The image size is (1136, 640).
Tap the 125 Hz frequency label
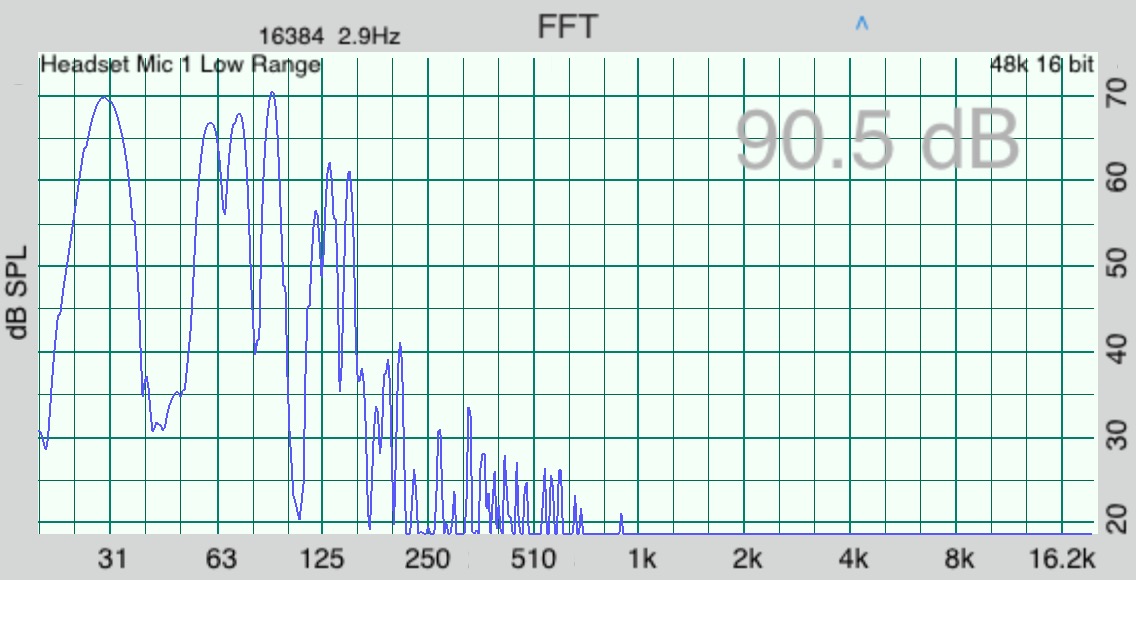click(x=322, y=559)
